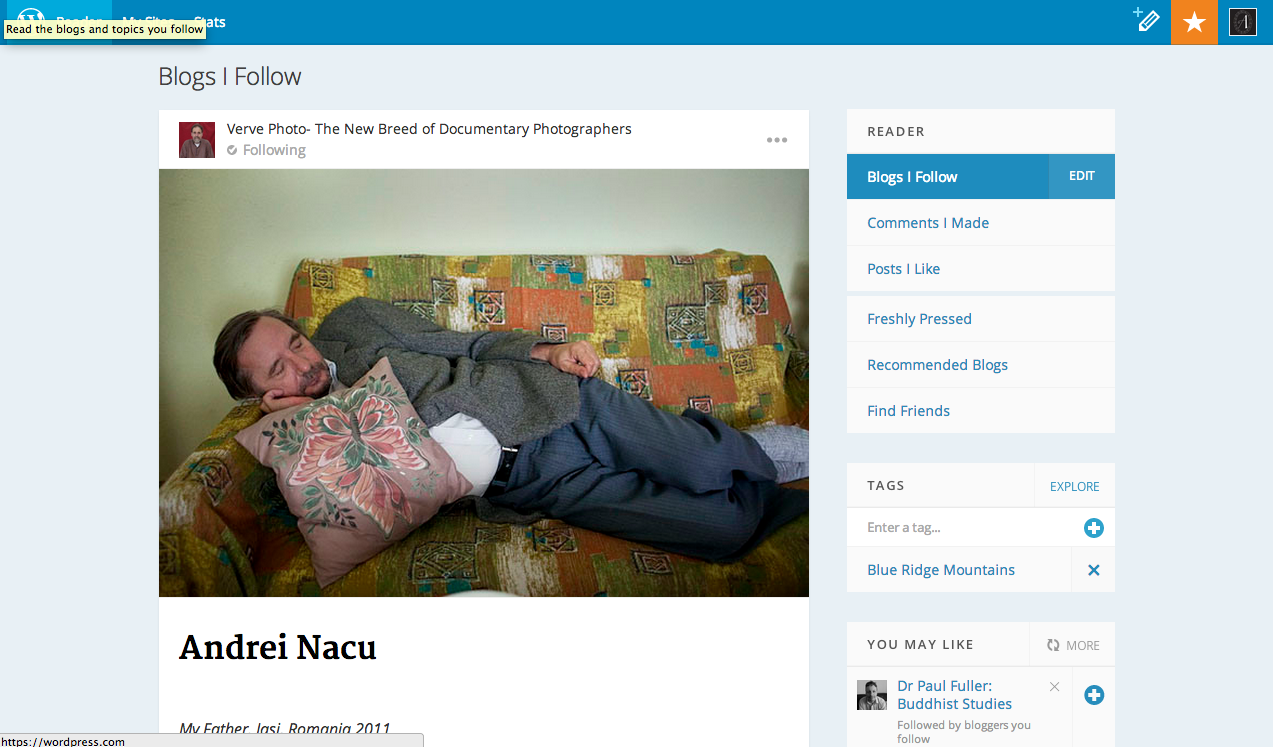1273x747 pixels.
Task: Open the post's three-dot options menu
Action: [777, 140]
